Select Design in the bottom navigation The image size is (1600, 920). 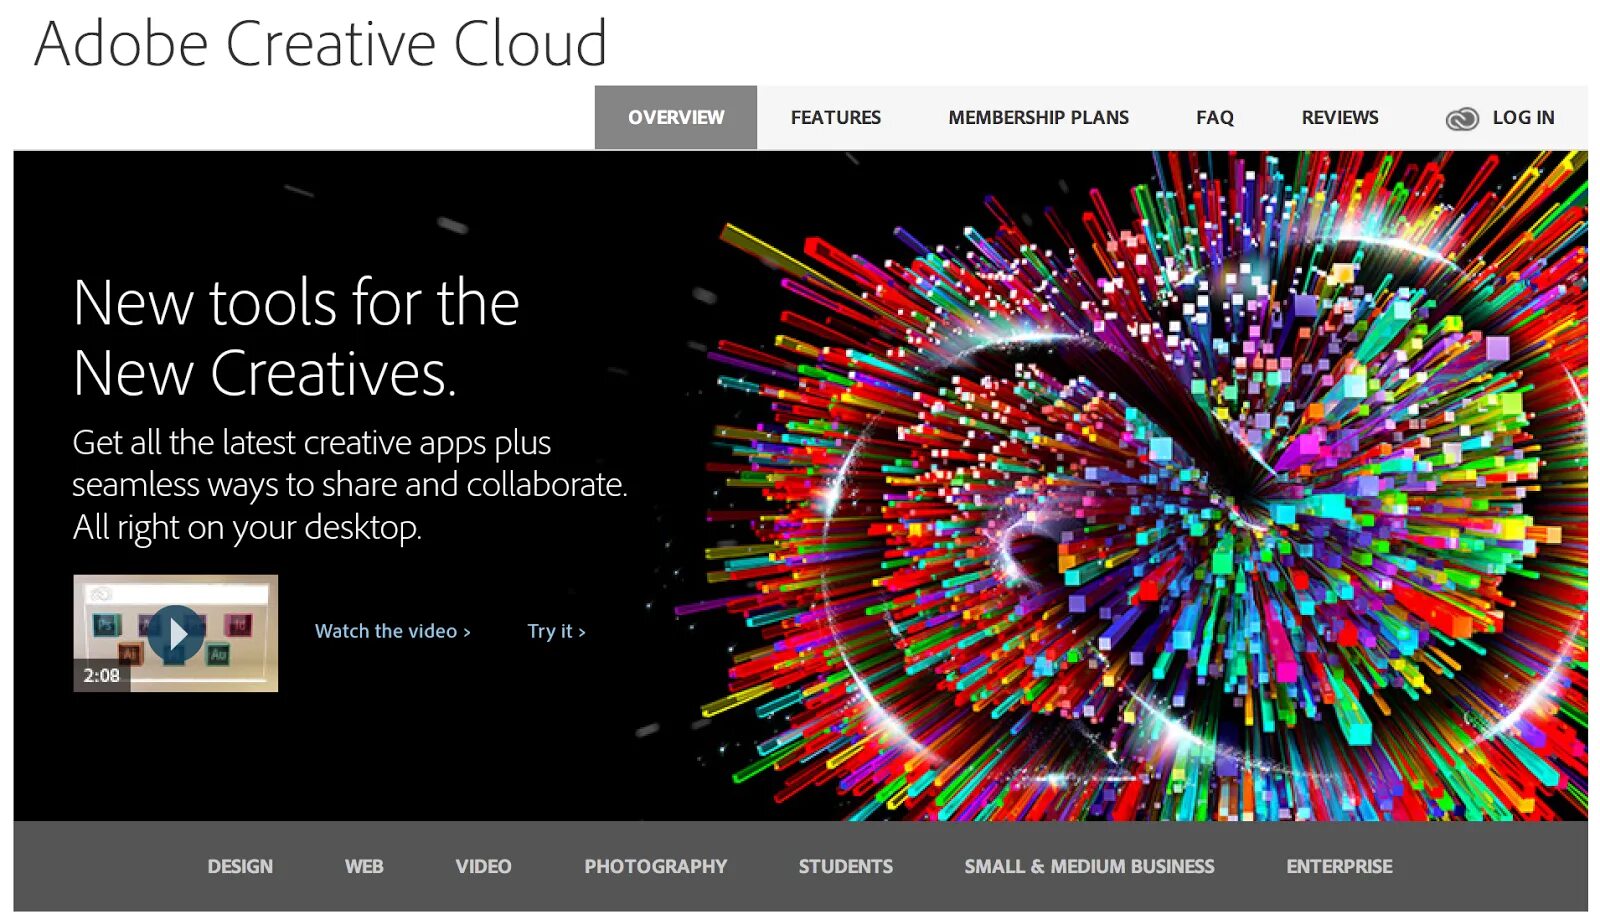(x=240, y=866)
